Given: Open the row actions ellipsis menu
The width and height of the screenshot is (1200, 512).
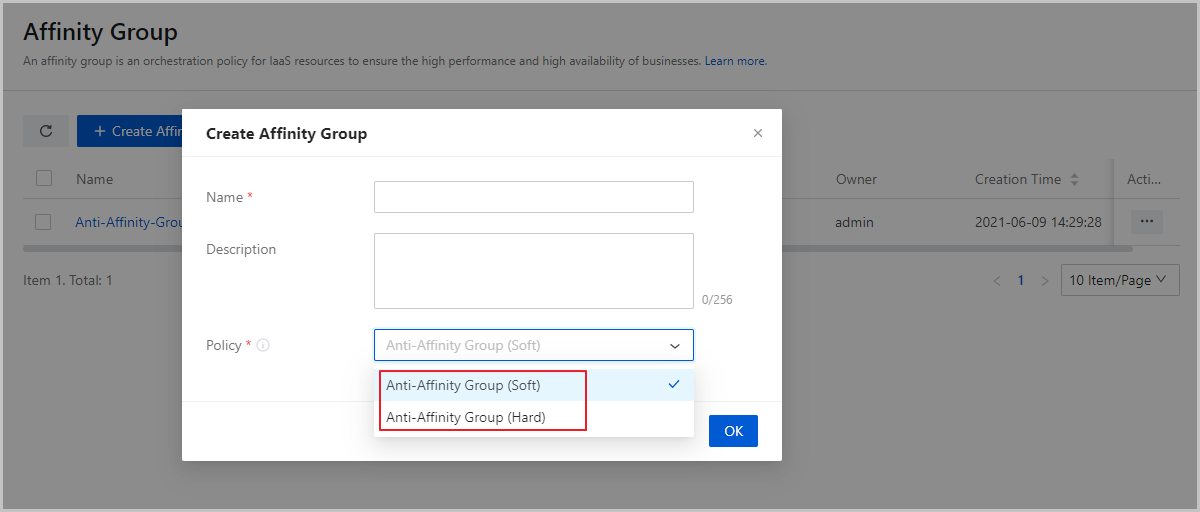Looking at the screenshot, I should point(1146,222).
